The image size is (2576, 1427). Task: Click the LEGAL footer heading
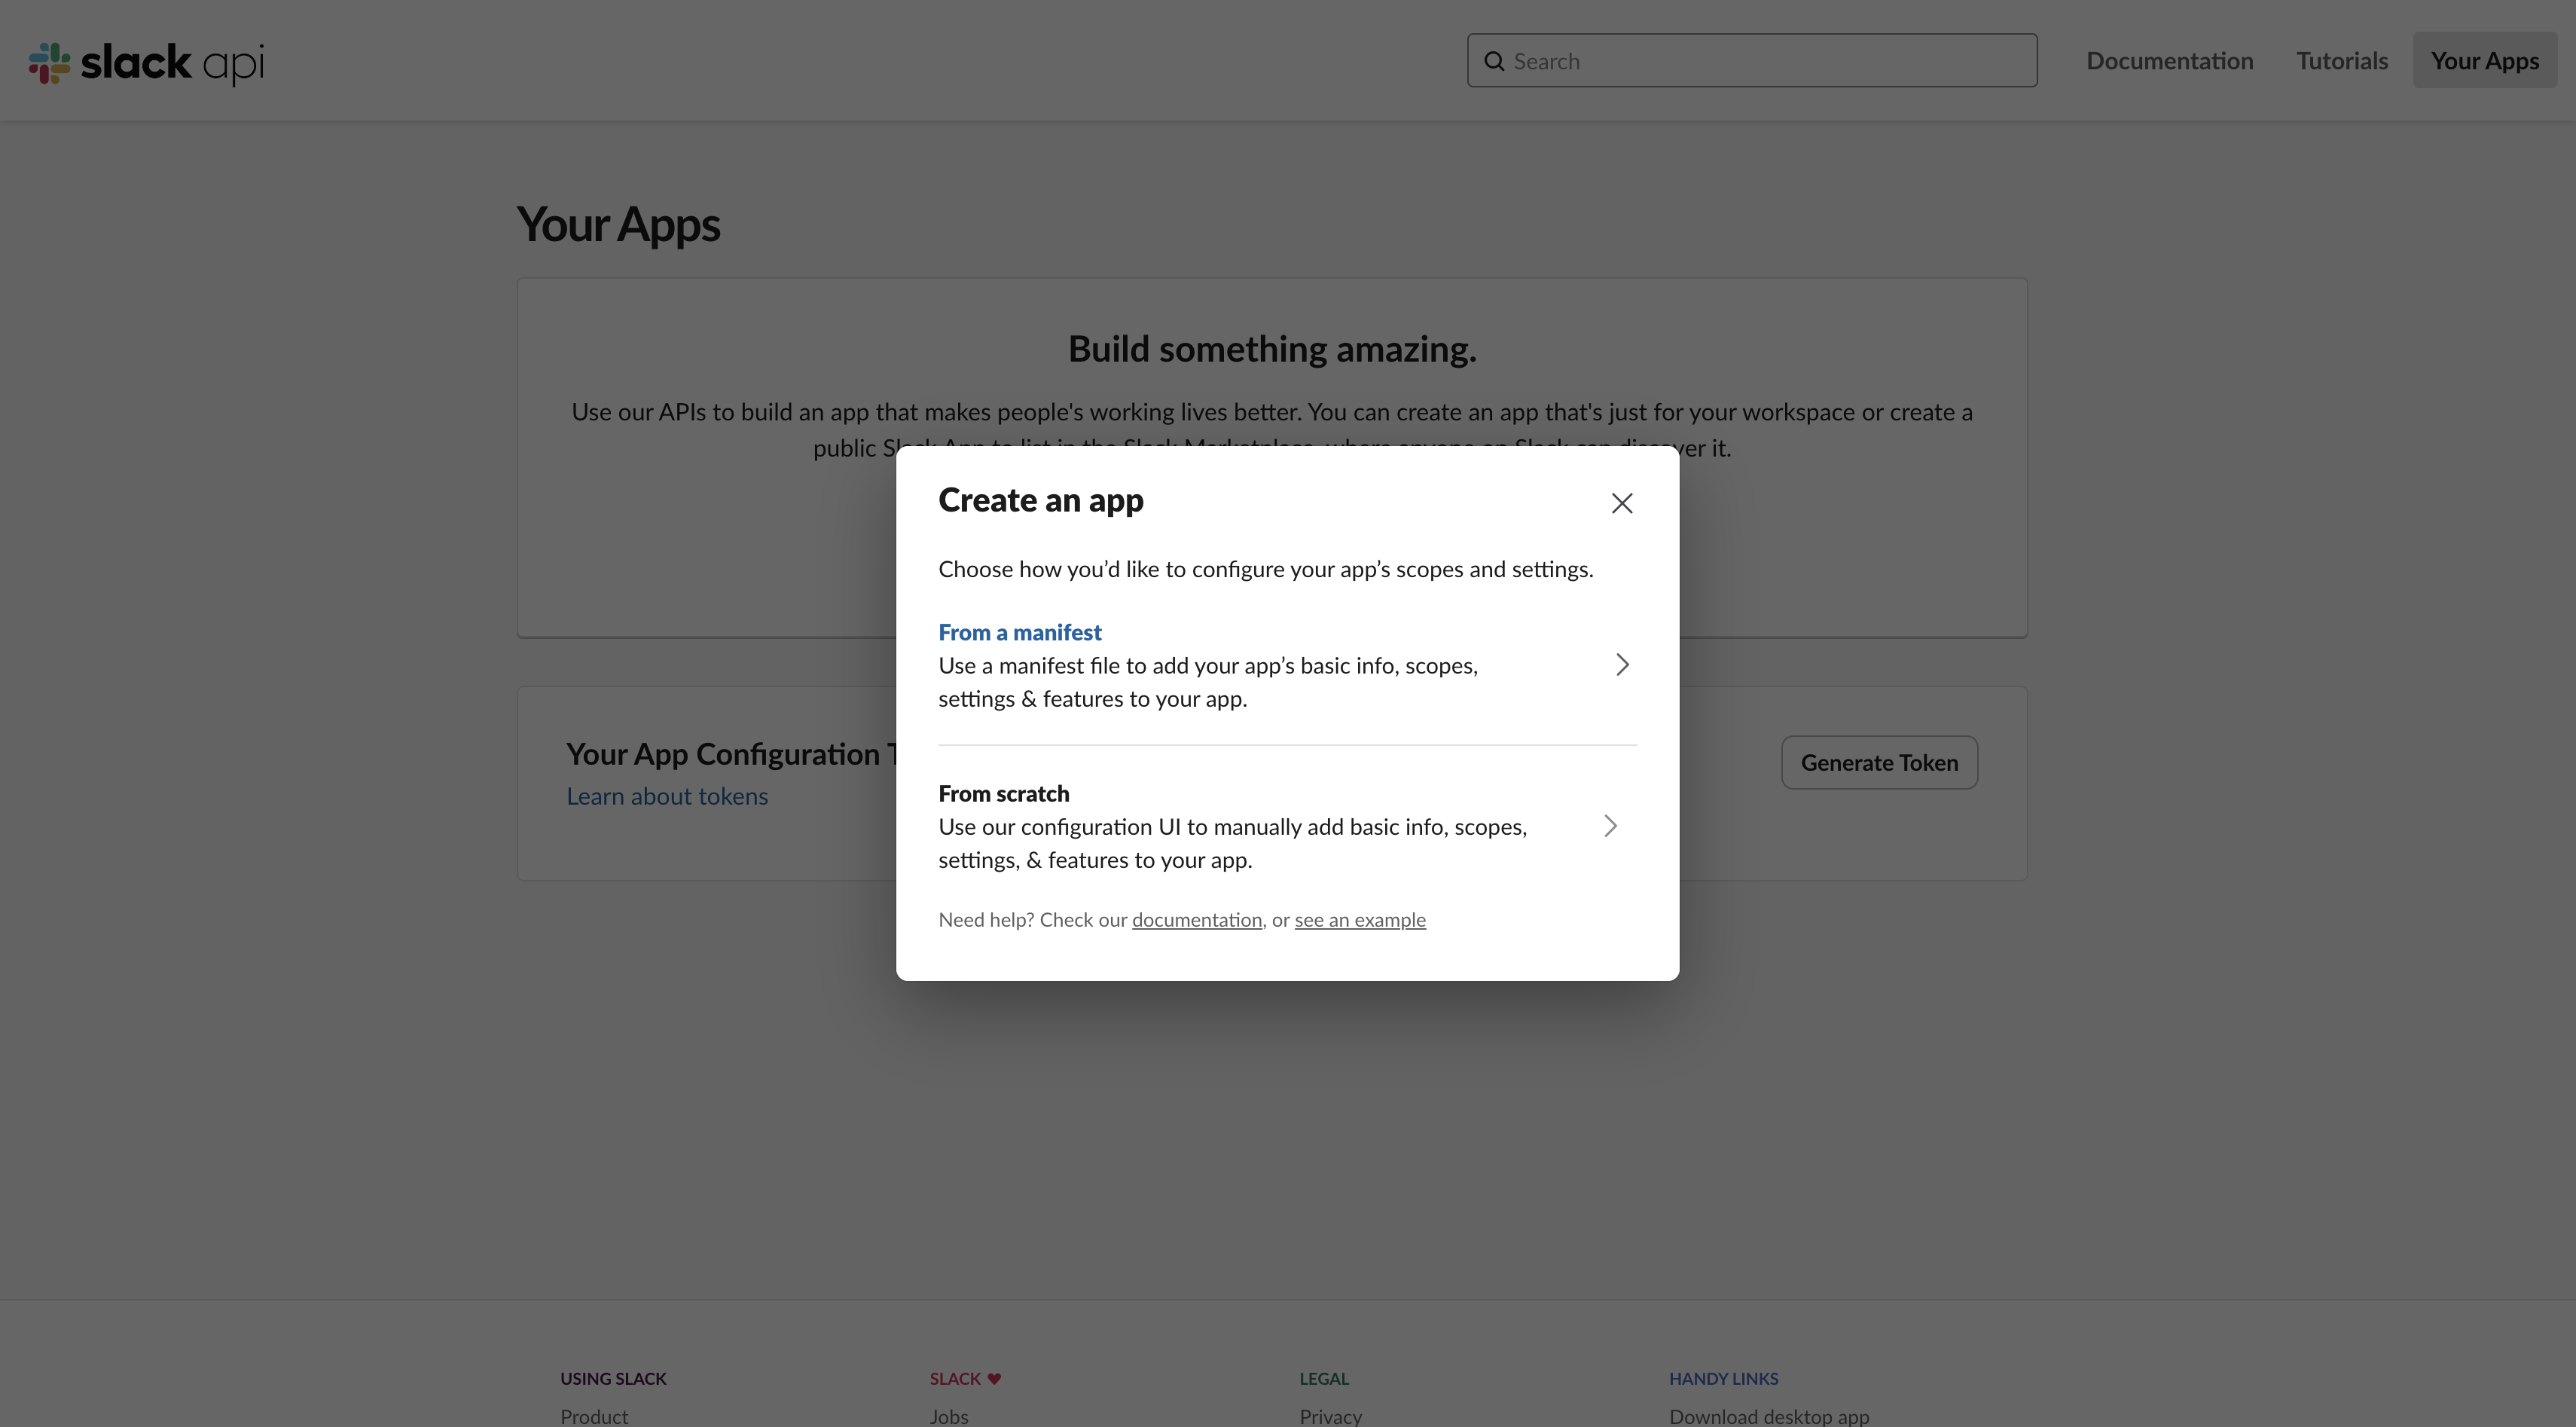pyautogui.click(x=1324, y=1379)
